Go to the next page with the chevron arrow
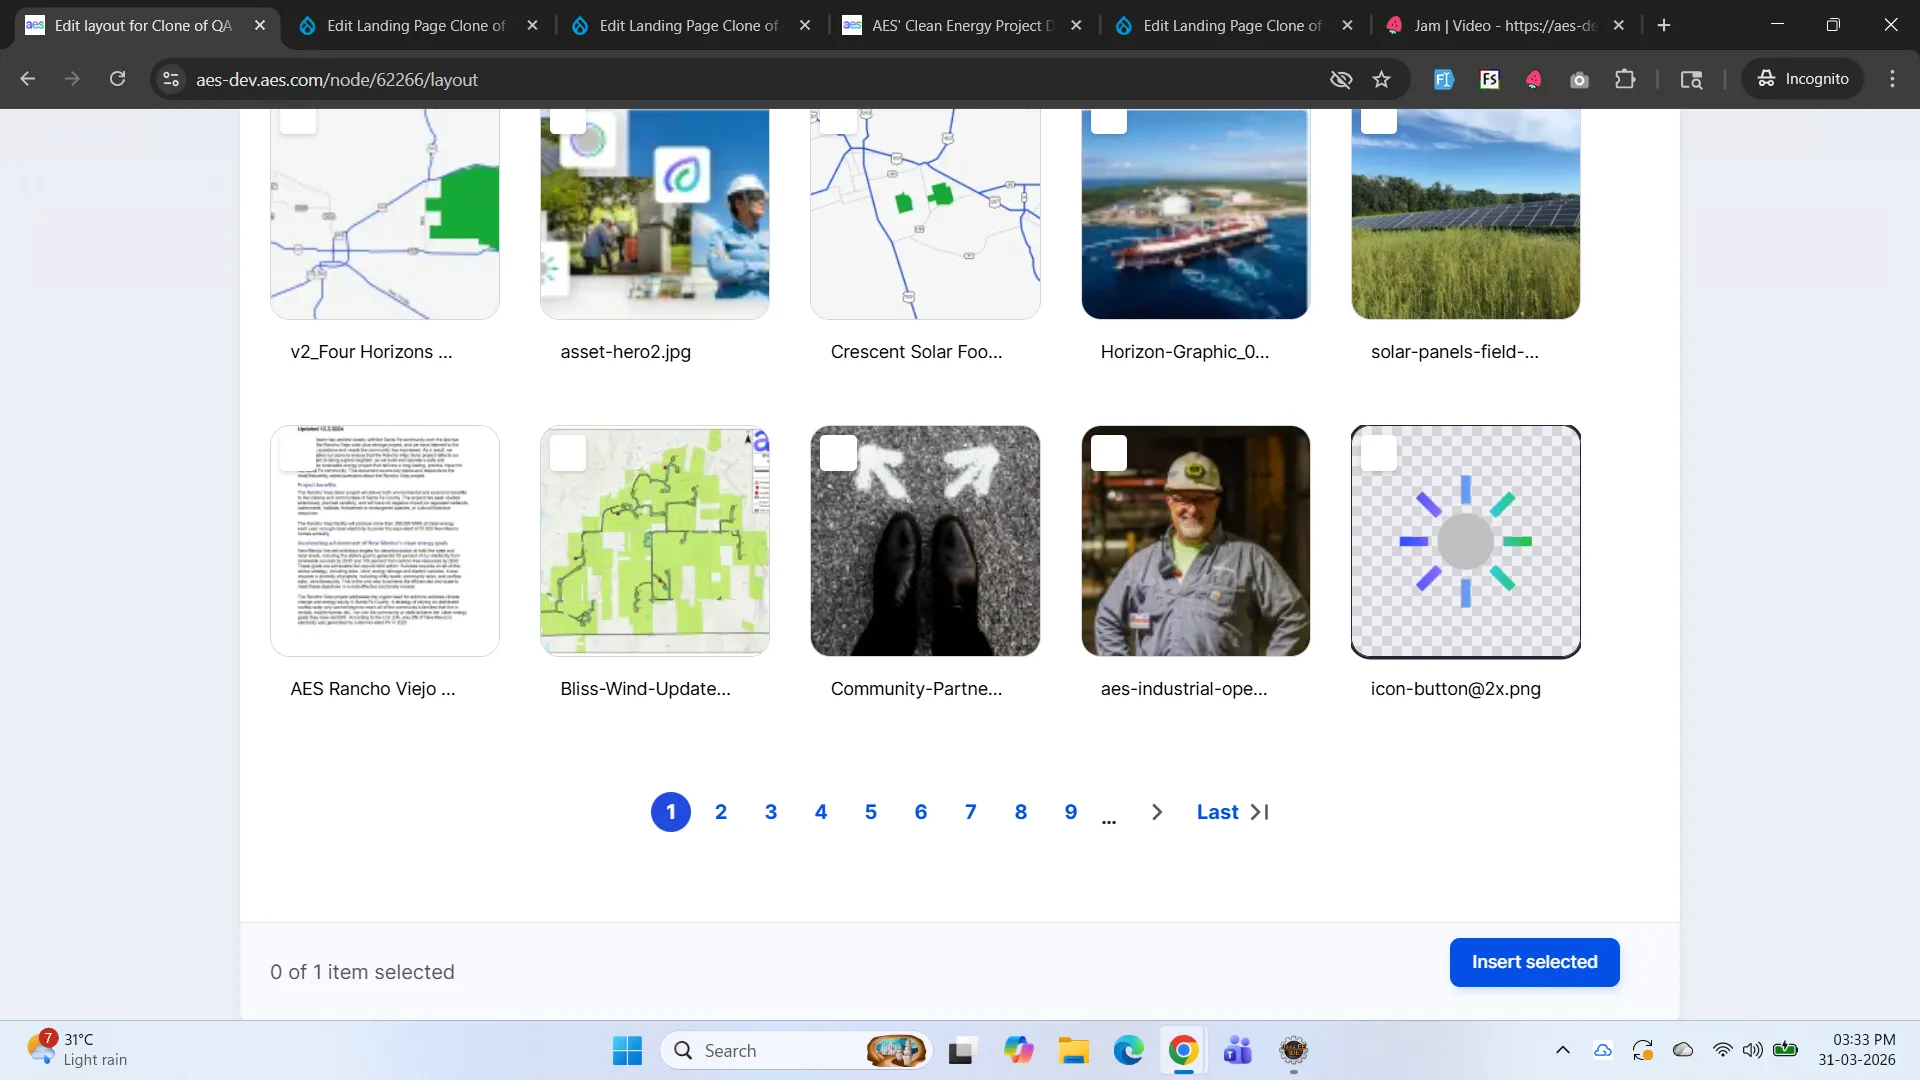Viewport: 1920px width, 1080px height. pyautogui.click(x=1157, y=812)
